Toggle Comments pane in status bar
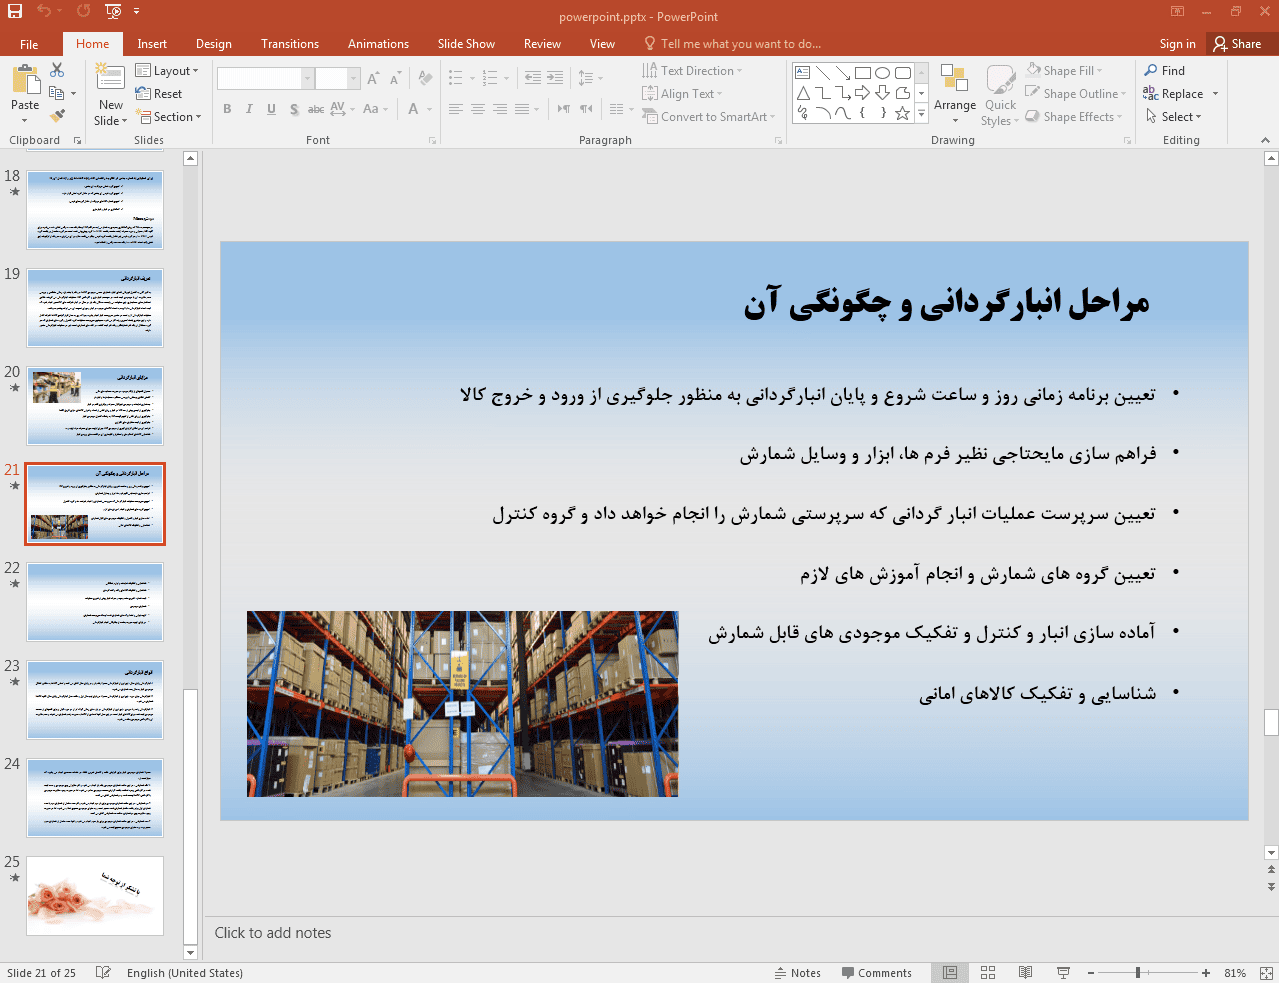This screenshot has height=983, width=1279. point(876,973)
